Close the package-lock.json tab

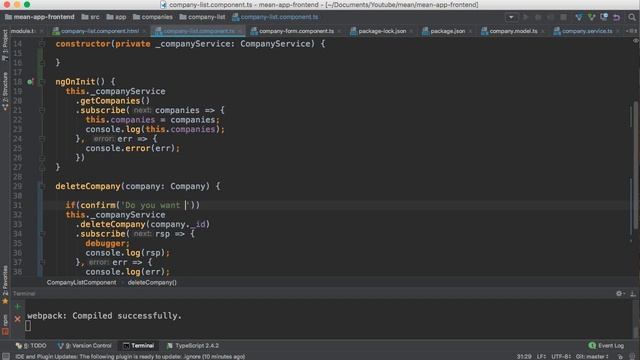(411, 31)
